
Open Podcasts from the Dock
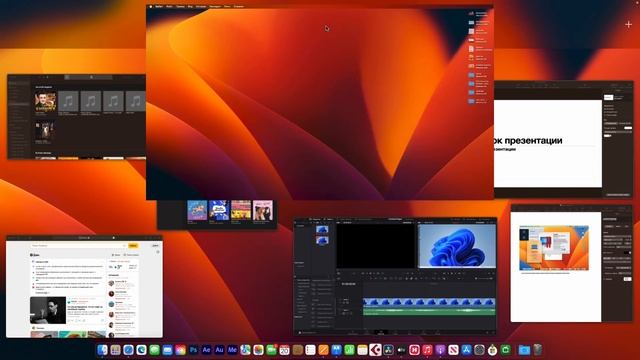440,350
